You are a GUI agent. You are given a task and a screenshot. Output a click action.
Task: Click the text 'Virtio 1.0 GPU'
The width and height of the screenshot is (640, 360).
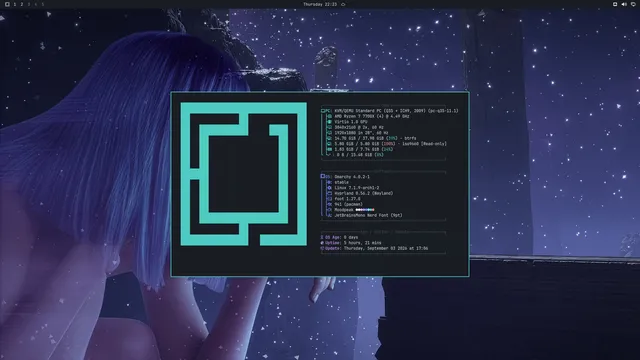[351, 122]
